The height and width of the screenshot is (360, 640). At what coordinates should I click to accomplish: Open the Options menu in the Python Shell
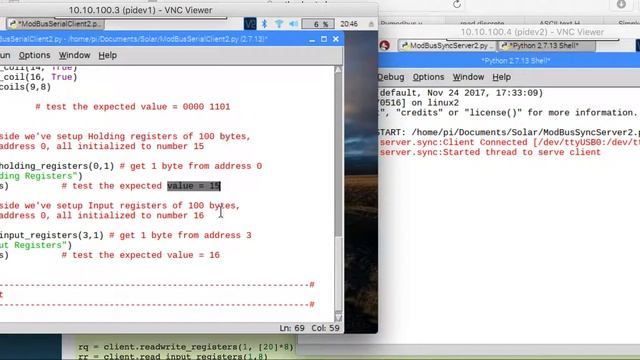pos(428,77)
